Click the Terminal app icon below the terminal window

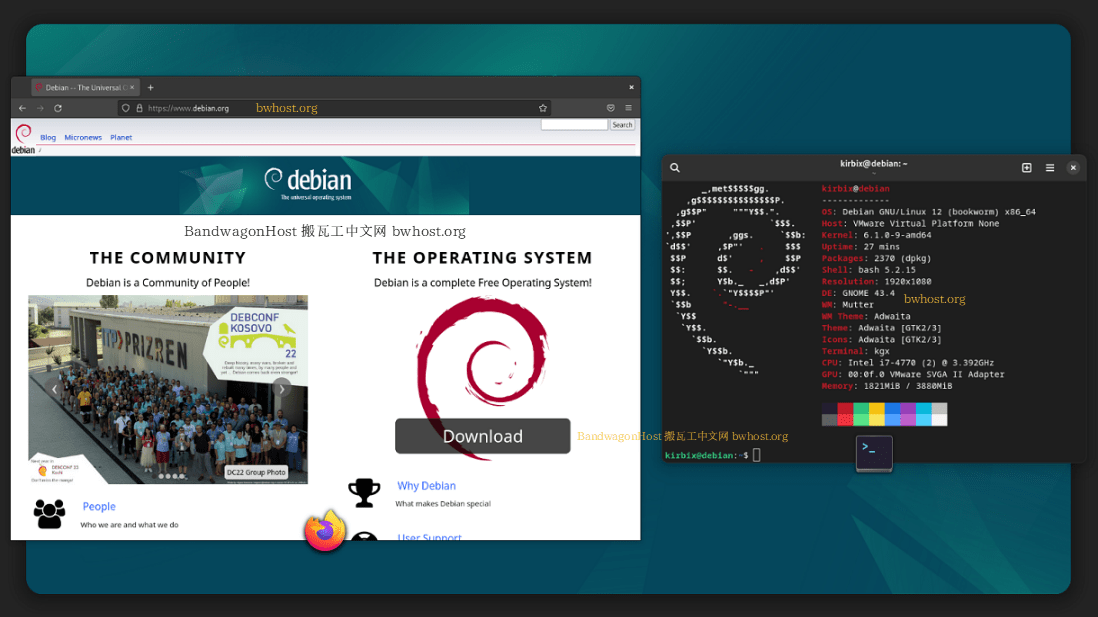click(874, 453)
